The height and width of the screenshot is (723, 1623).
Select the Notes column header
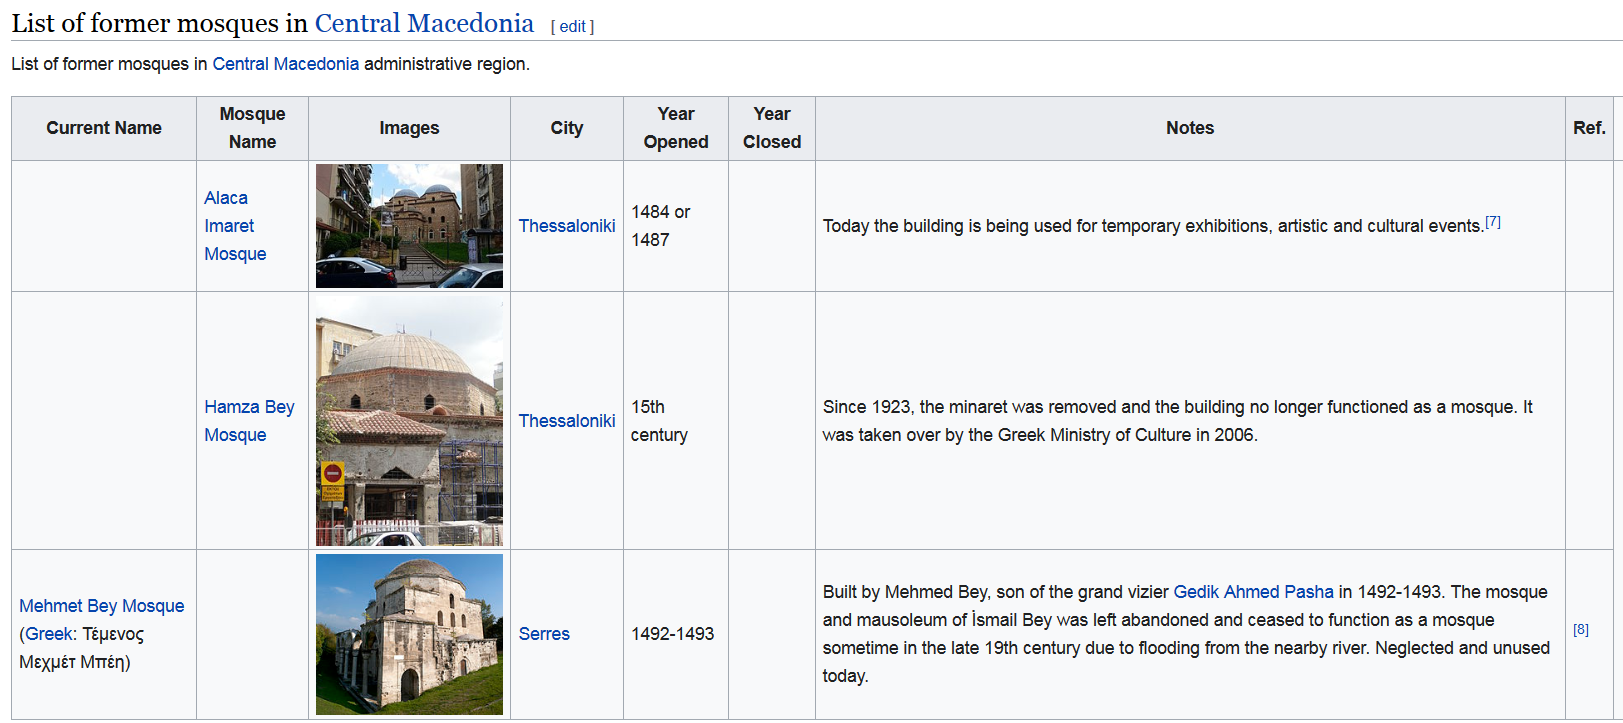[x=1190, y=128]
